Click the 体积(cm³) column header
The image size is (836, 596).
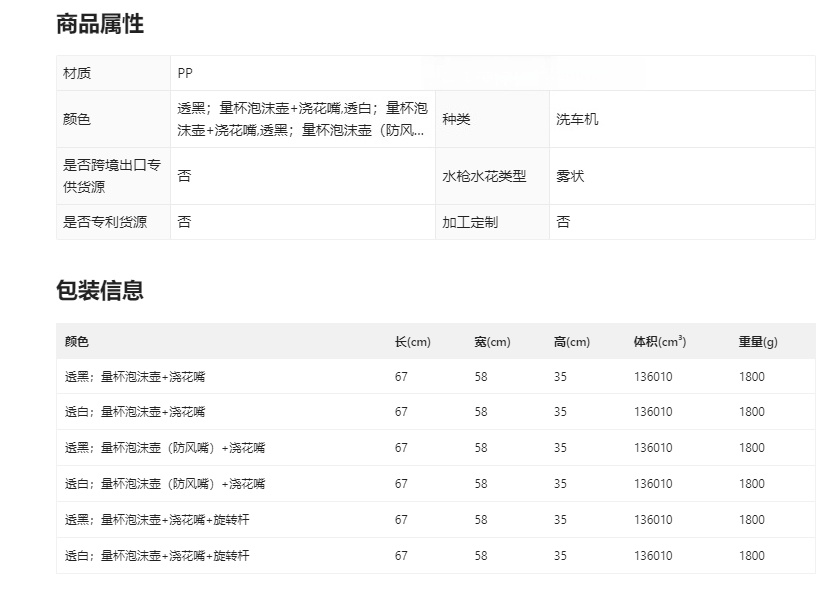point(659,342)
